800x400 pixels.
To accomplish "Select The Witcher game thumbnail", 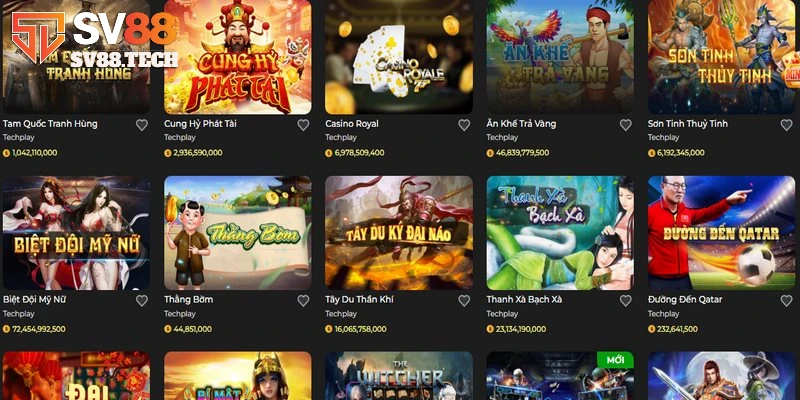I will pyautogui.click(x=399, y=376).
